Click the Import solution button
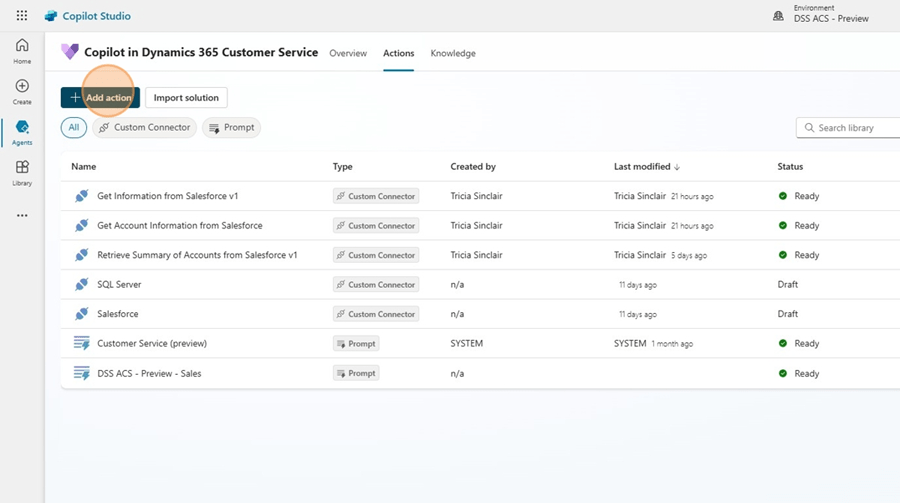900x503 pixels. 186,97
